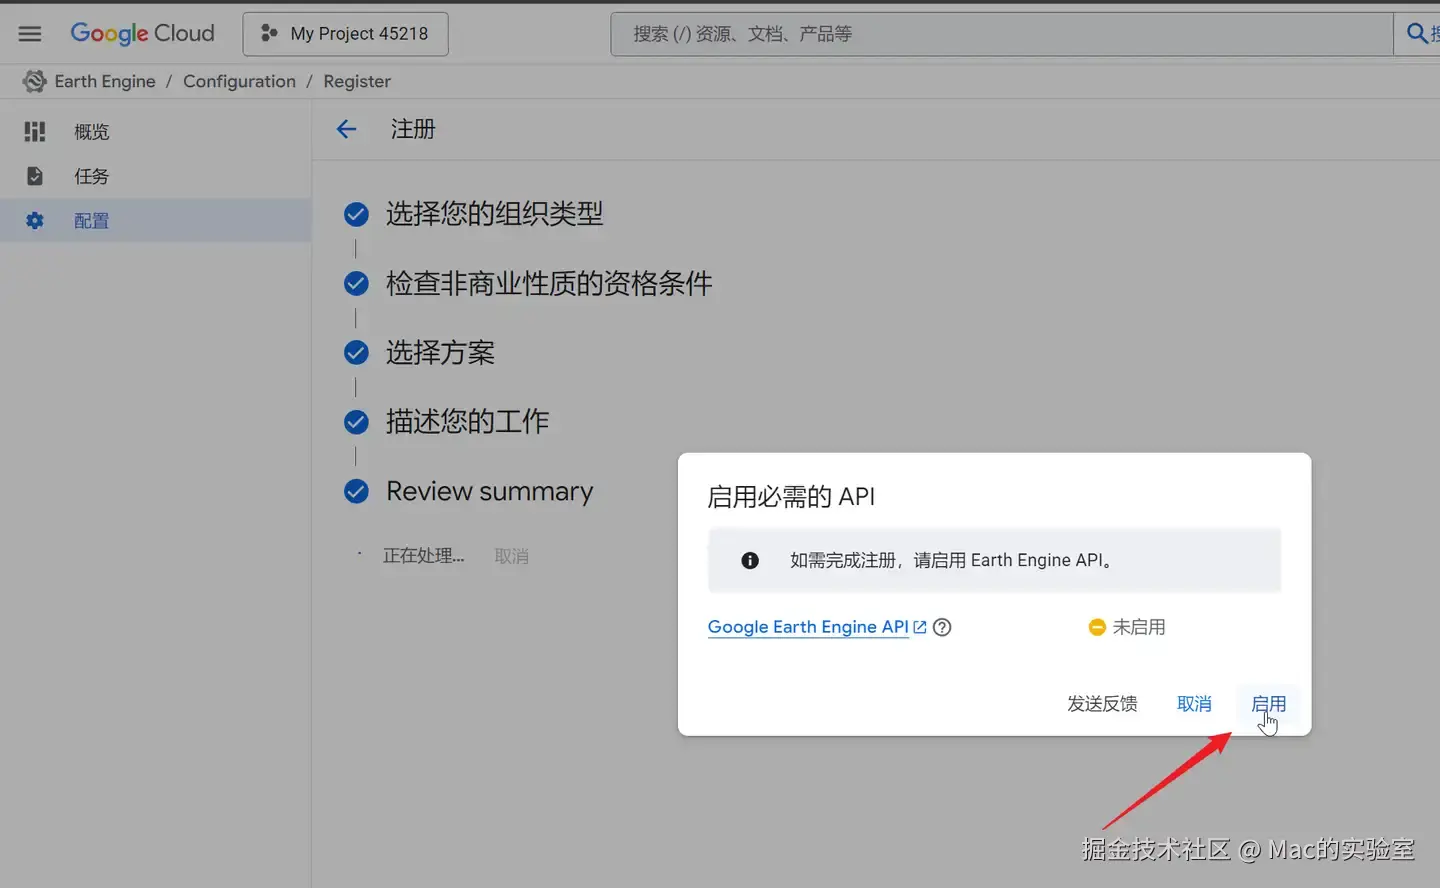The width and height of the screenshot is (1440, 888).
Task: Click the help question mark icon
Action: [942, 627]
